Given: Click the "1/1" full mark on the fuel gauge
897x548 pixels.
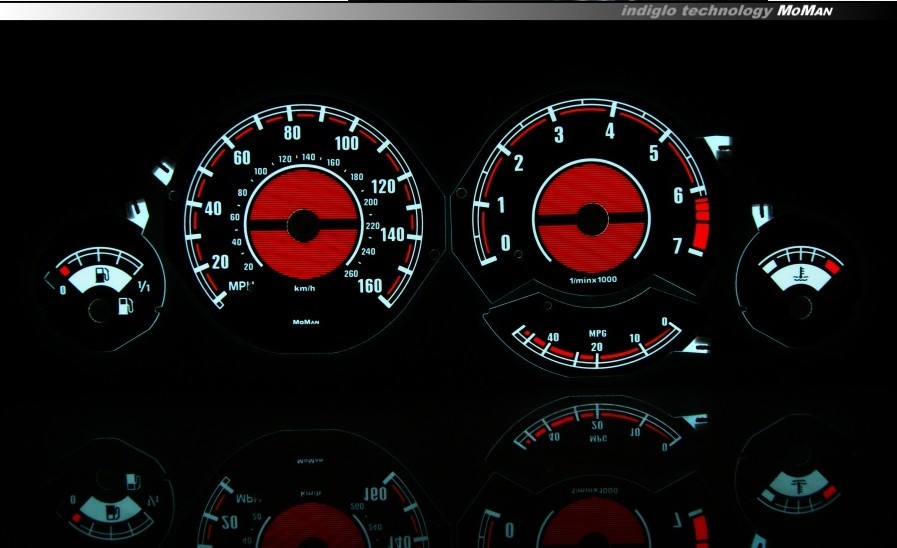Looking at the screenshot, I should point(144,286).
